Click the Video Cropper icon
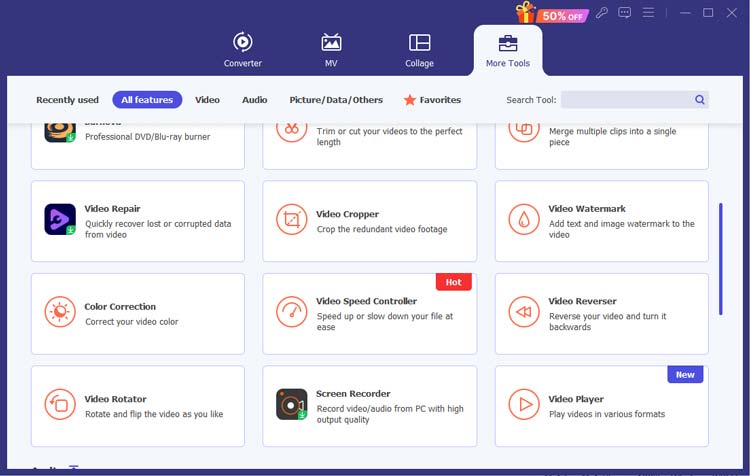 tap(292, 220)
